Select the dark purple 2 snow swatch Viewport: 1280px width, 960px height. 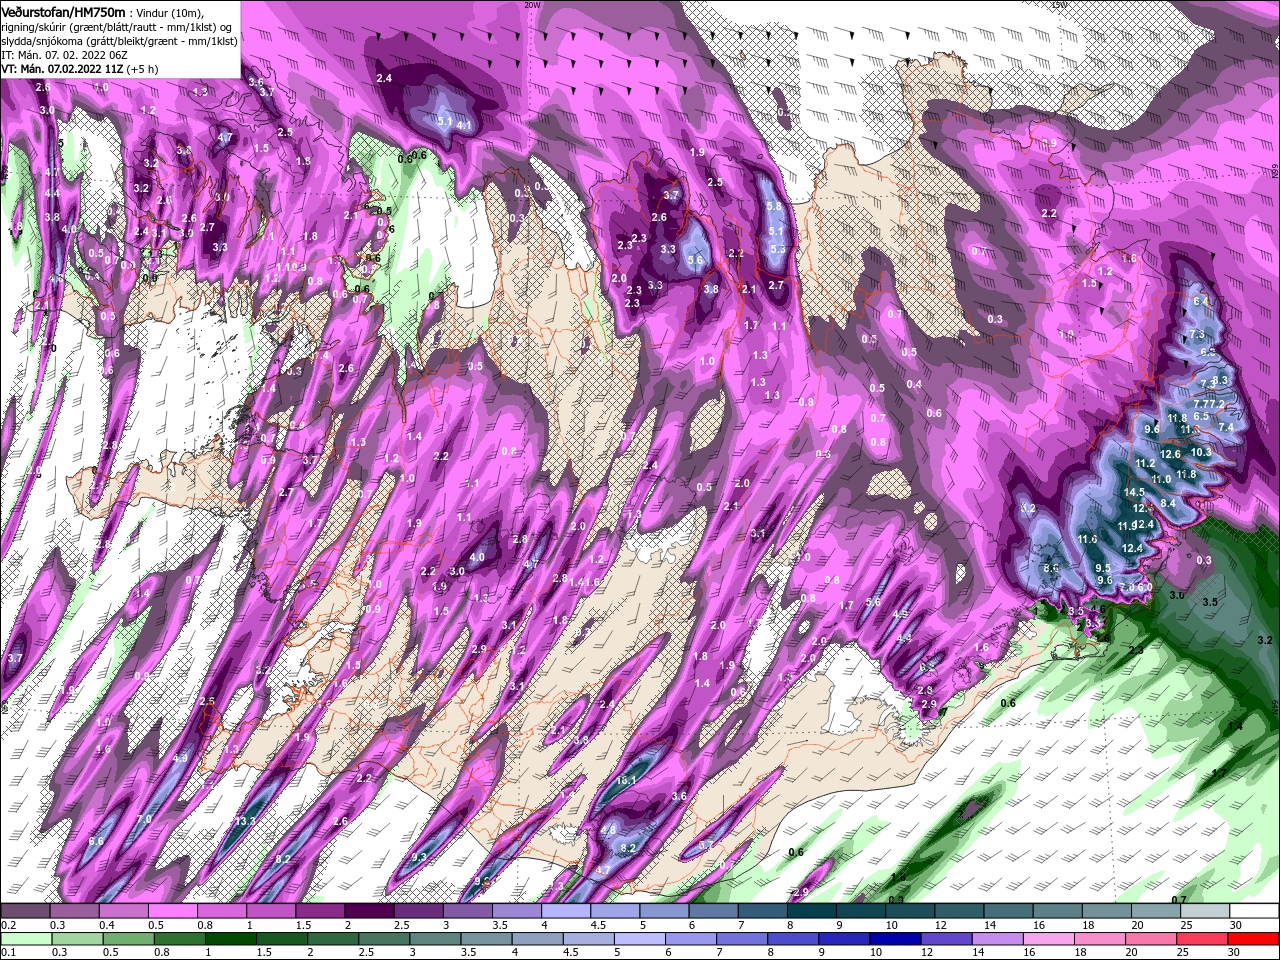369,911
